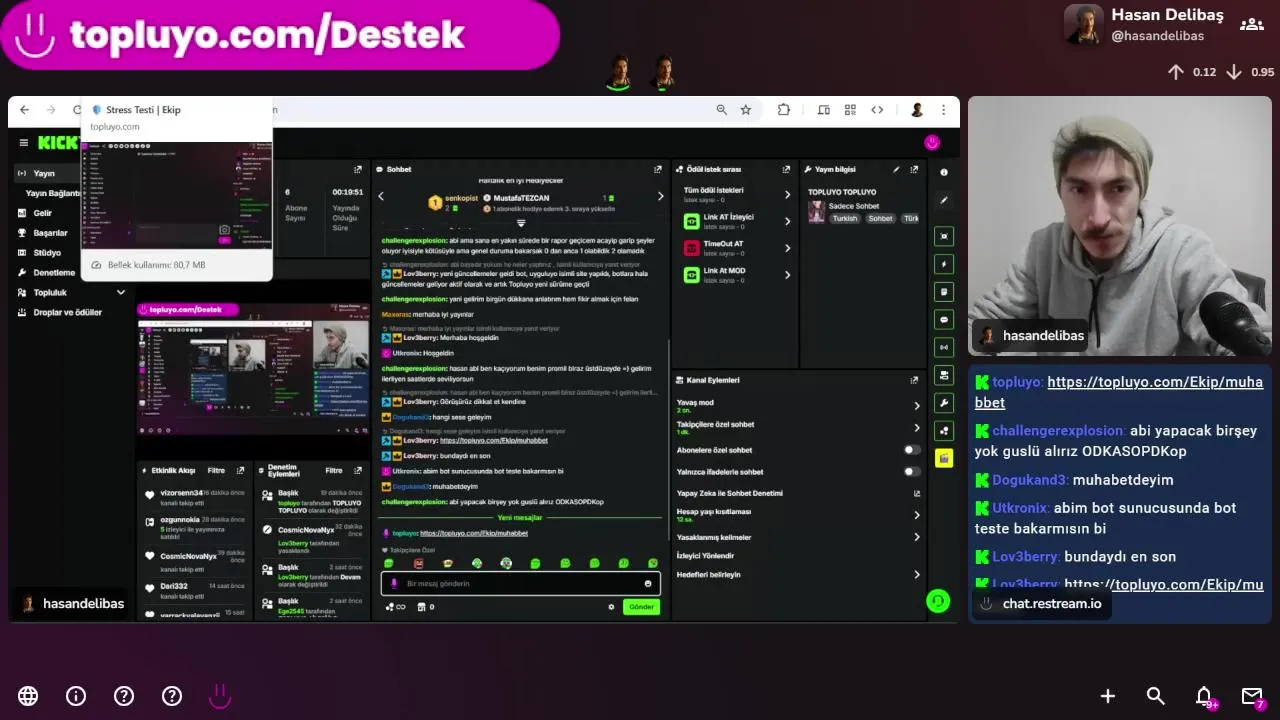Viewport: 1280px width, 720px height.
Task: Open browser three-dot menu
Action: [x=943, y=110]
